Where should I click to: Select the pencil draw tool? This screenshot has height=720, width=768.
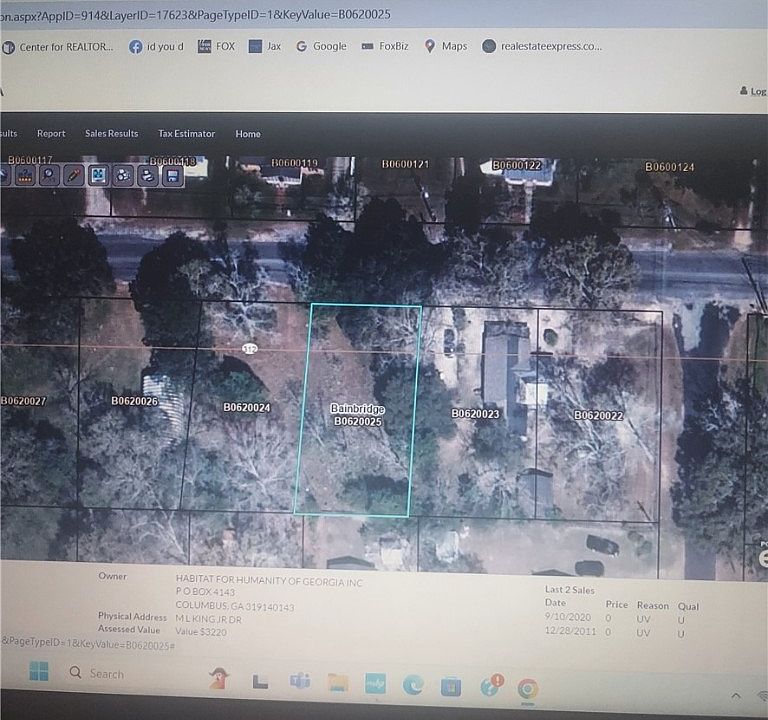pos(73,176)
